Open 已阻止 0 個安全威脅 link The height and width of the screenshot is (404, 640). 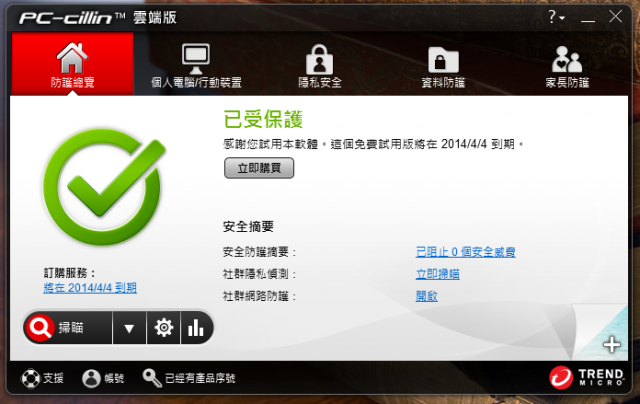pyautogui.click(x=465, y=252)
